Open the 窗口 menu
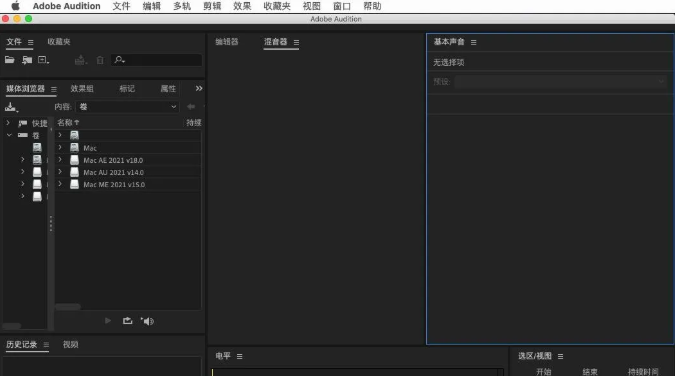Screen dimensions: 675x376 point(342,6)
